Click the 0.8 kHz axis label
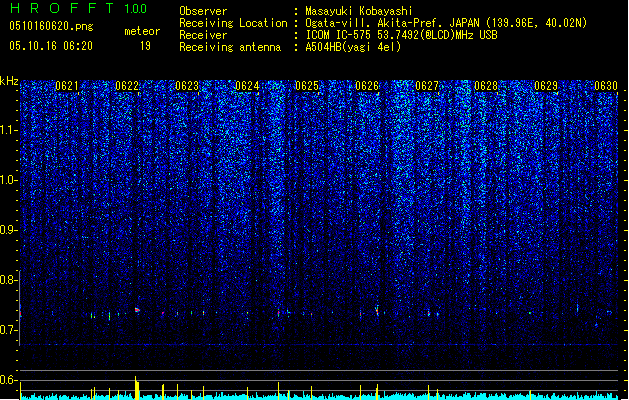 point(8,280)
